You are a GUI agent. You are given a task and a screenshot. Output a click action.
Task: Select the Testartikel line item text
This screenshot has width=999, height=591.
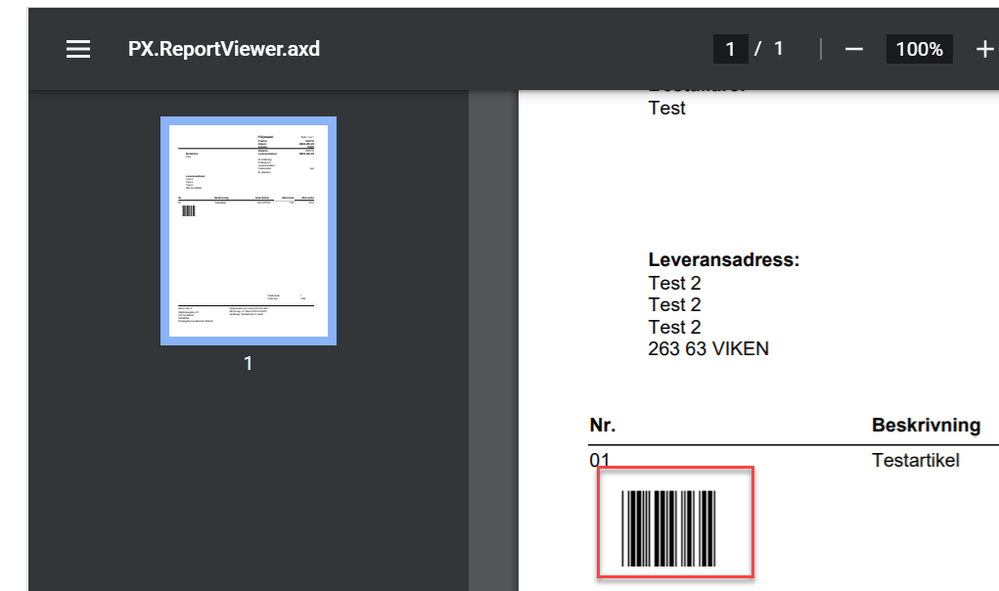917,460
